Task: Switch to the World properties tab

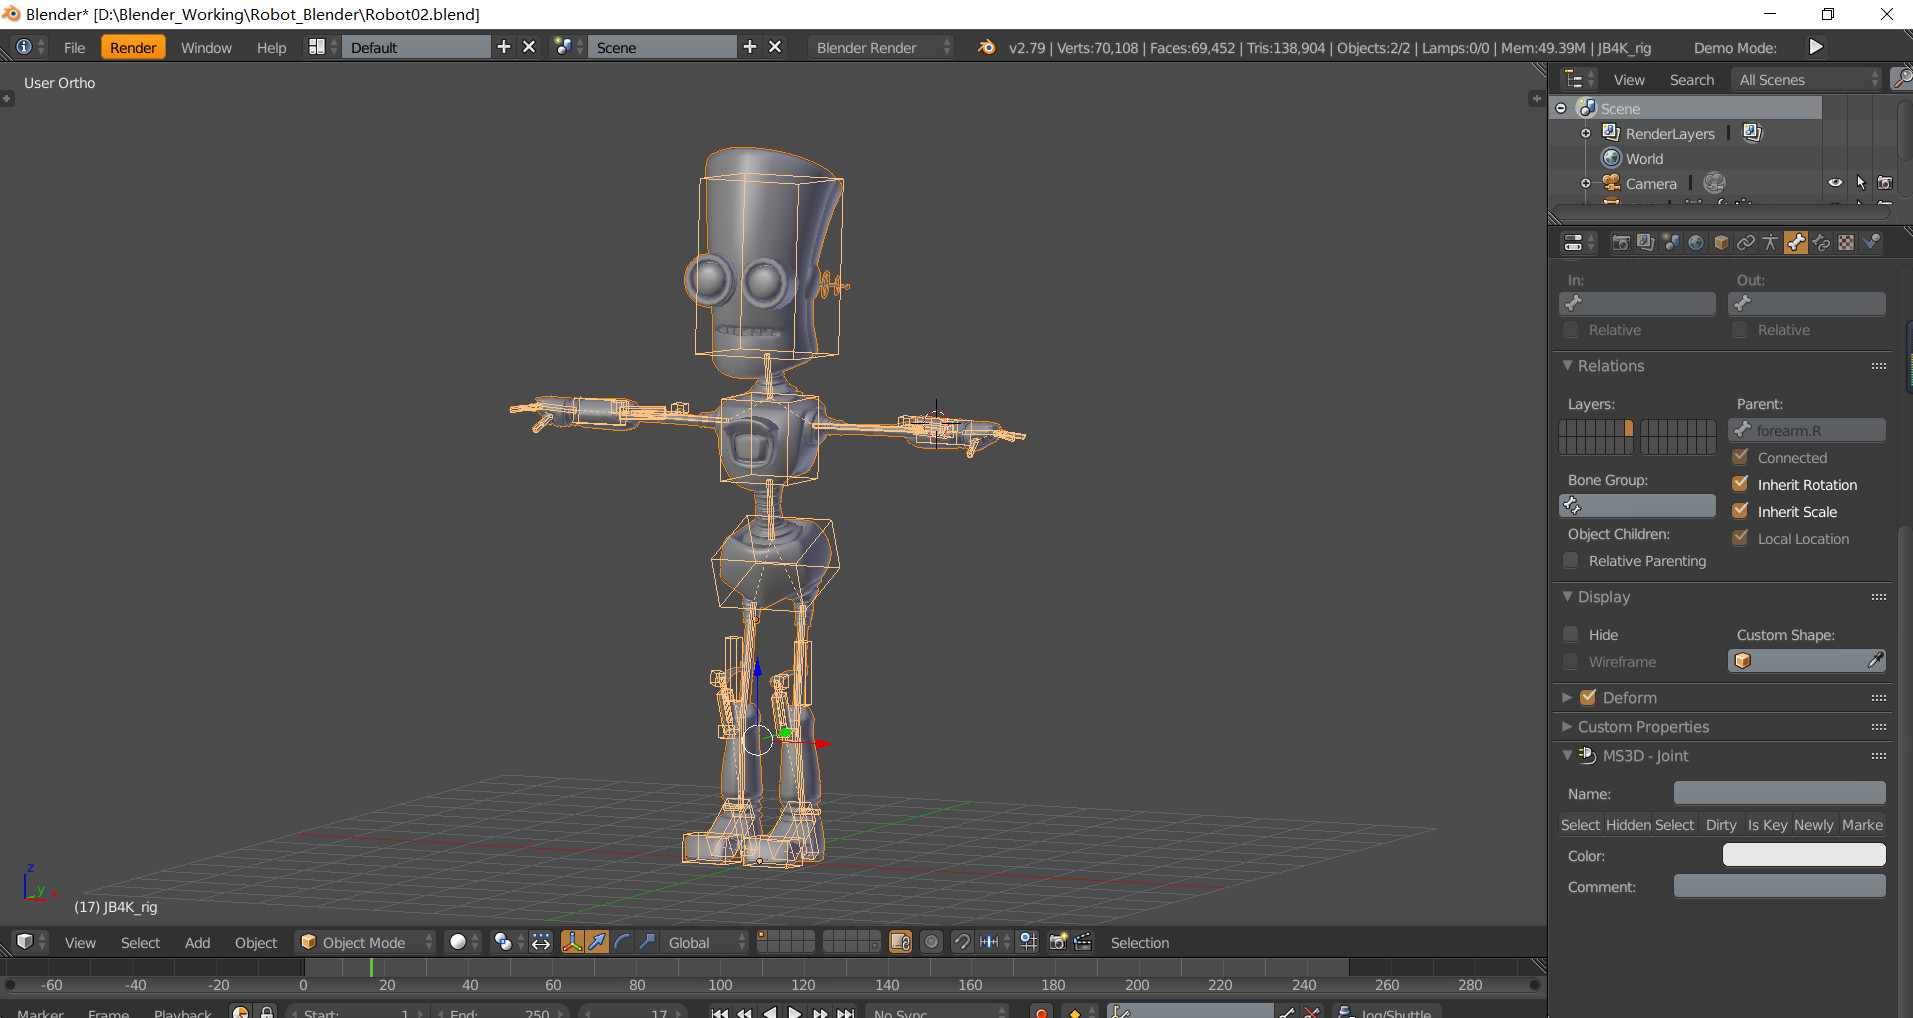Action: pos(1697,242)
